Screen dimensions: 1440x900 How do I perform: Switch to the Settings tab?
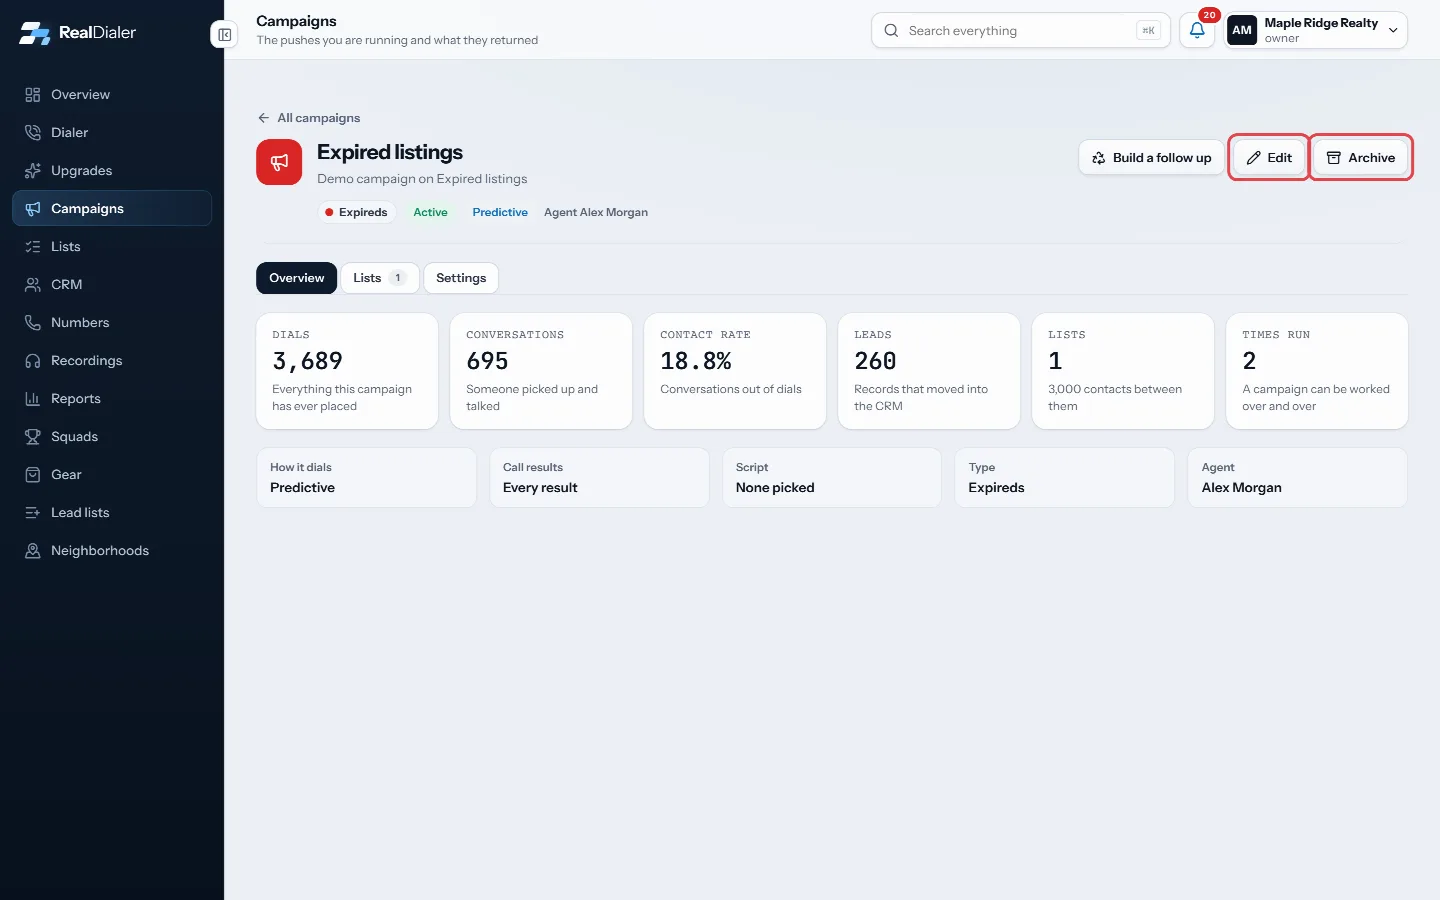[x=461, y=278]
